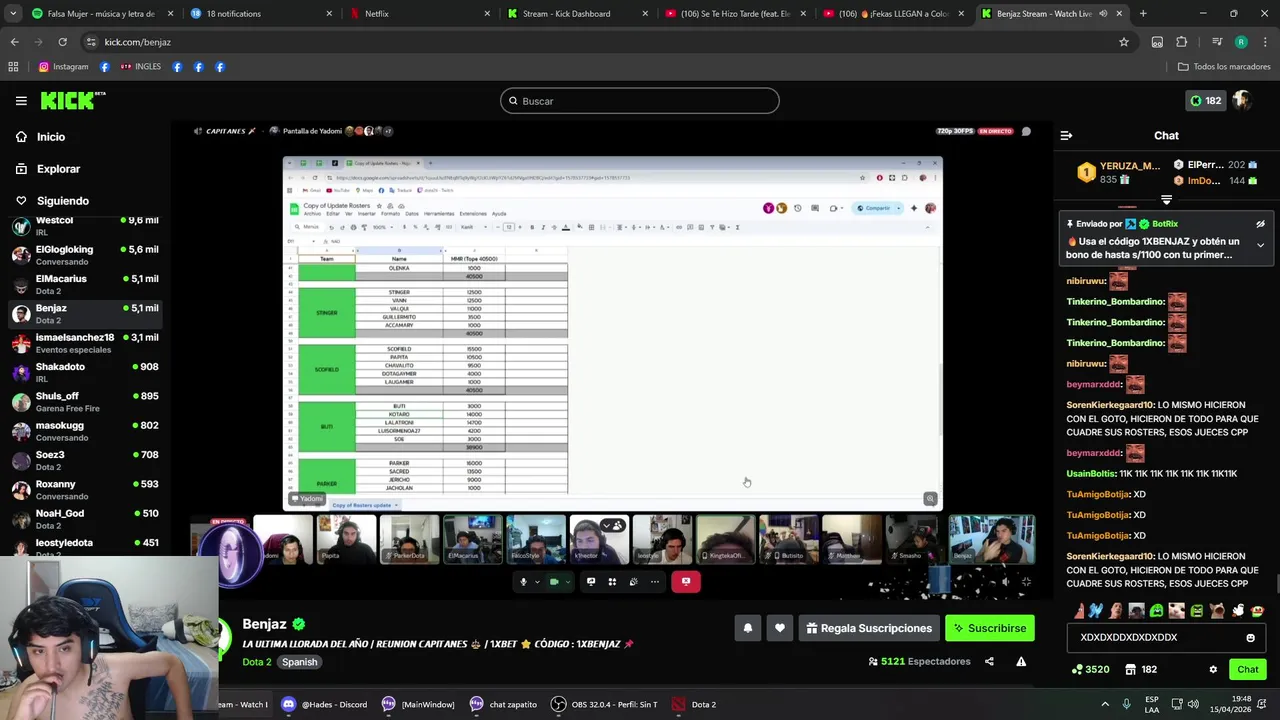
Task: Toggle the notification bell for Benjaz
Action: pos(747,628)
